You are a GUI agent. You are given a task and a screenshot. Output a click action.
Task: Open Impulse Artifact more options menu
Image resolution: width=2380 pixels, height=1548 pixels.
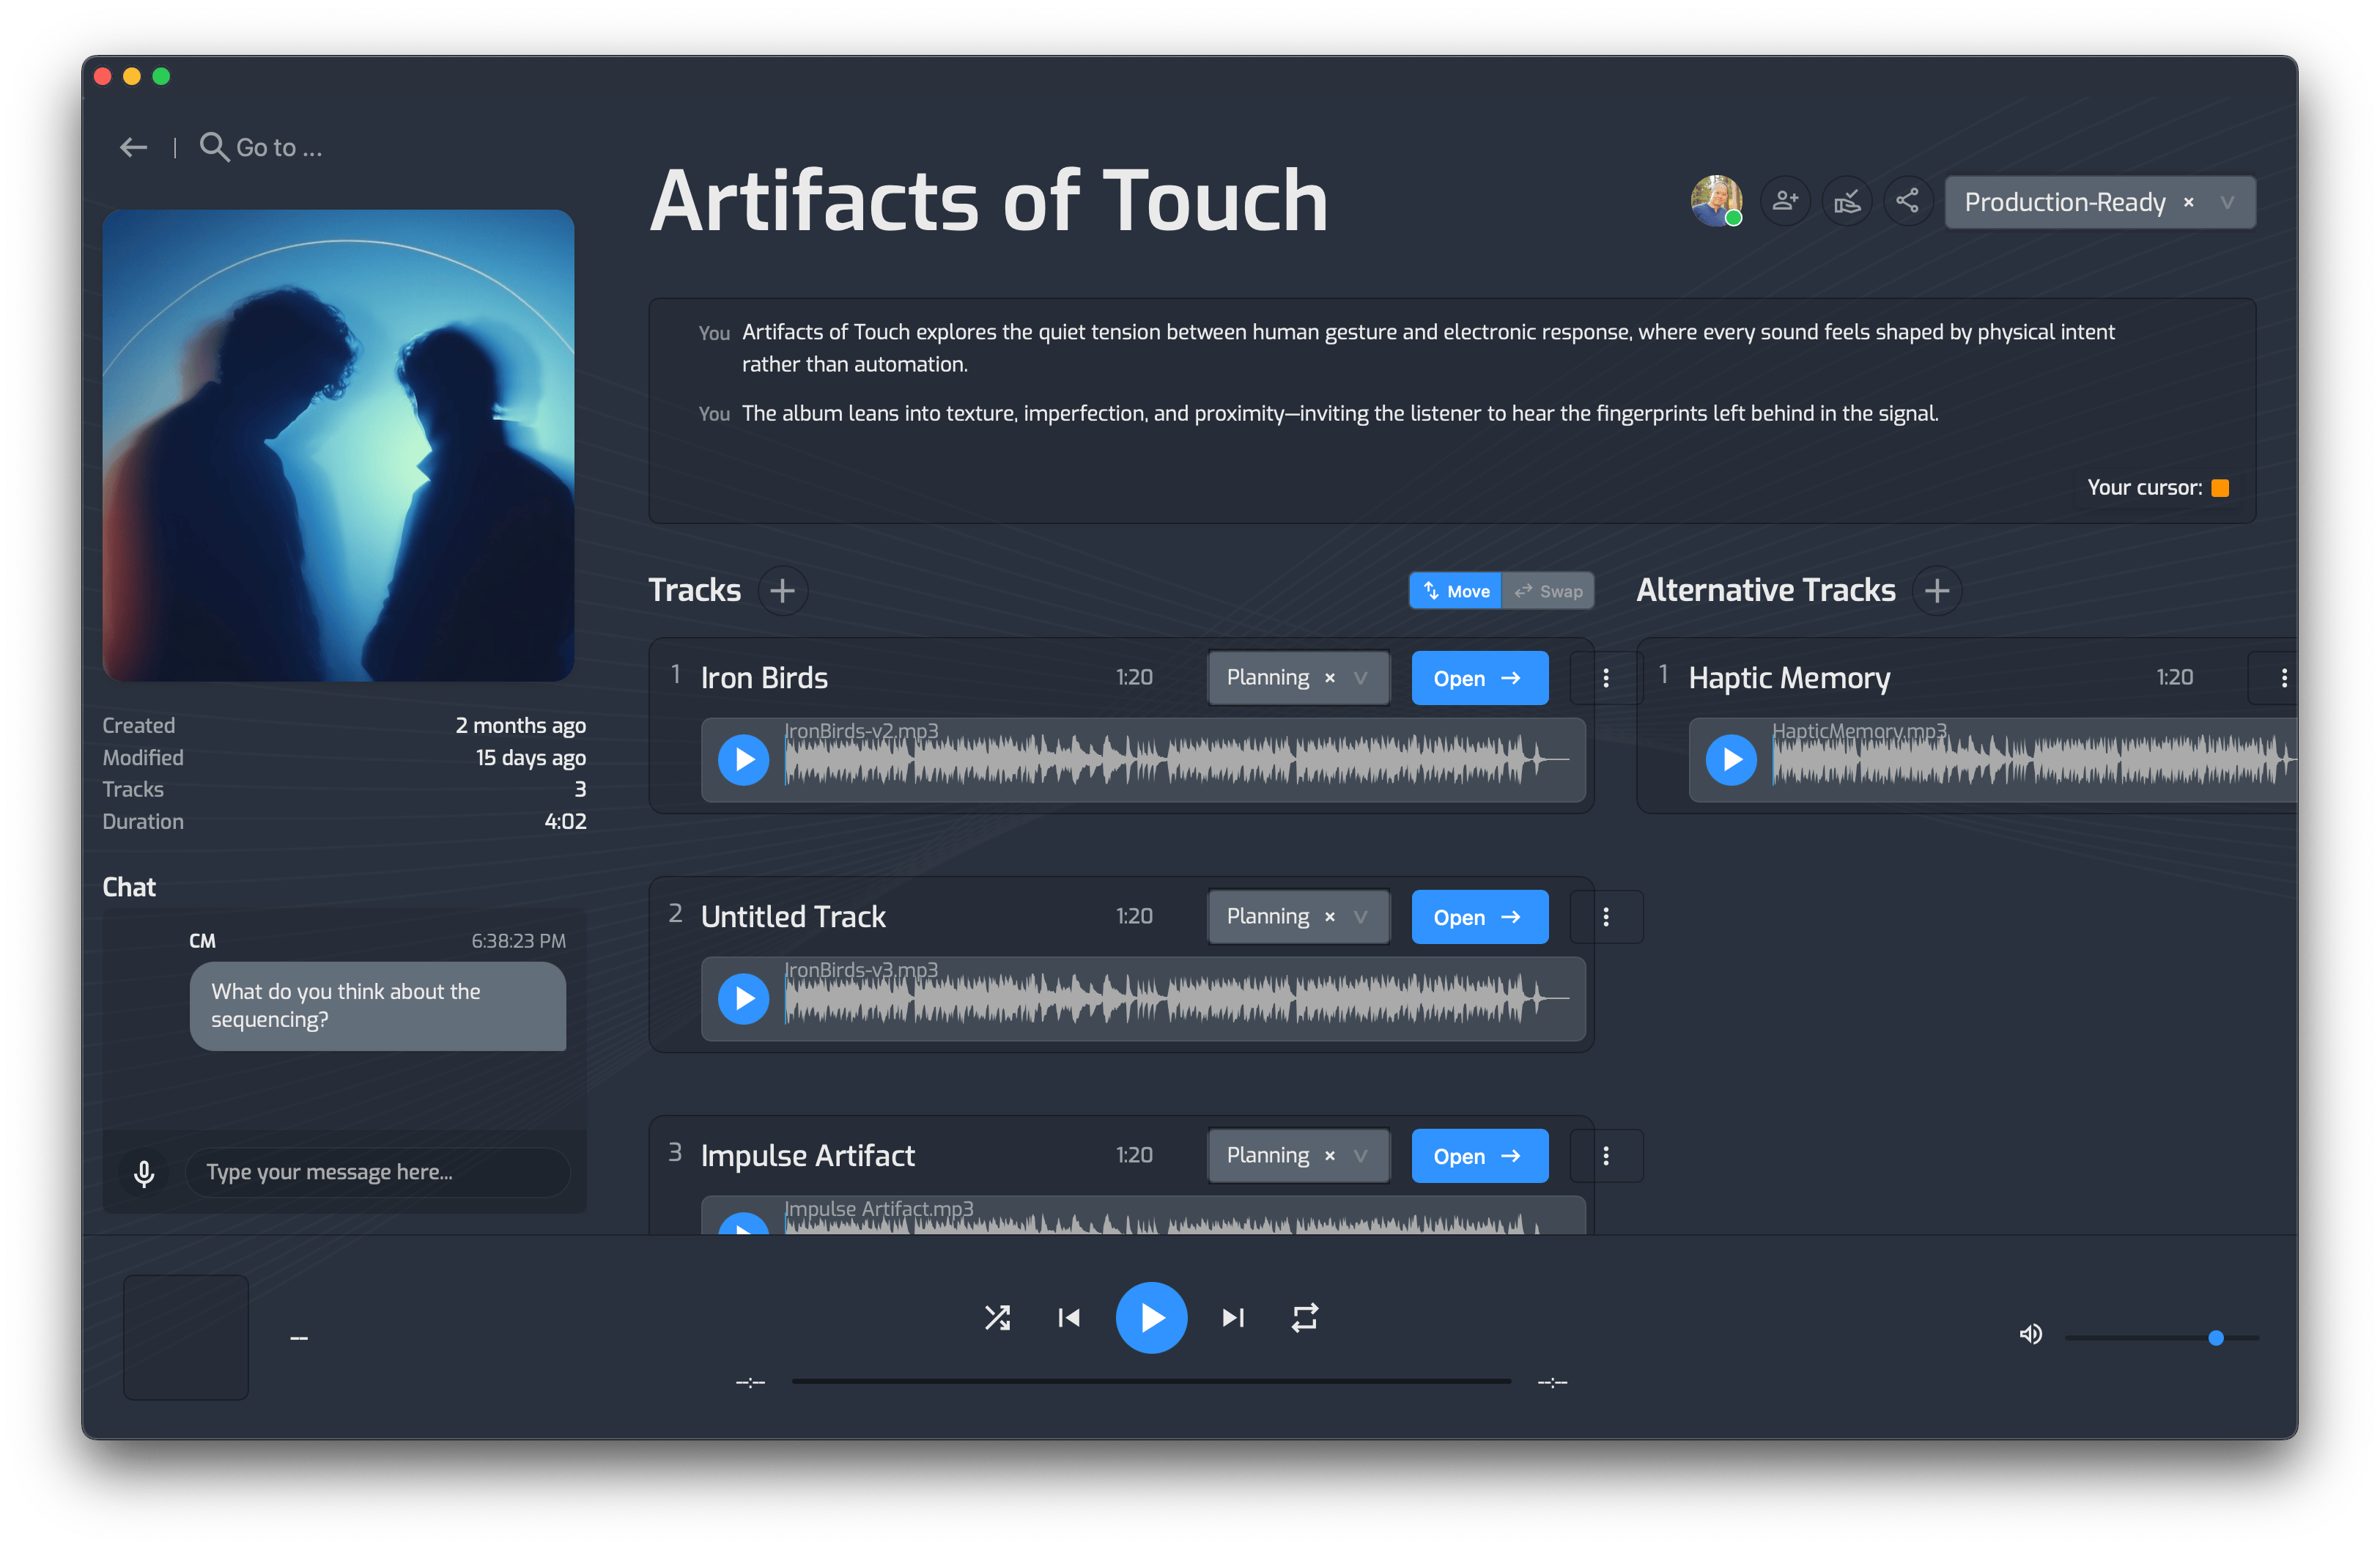tap(1606, 1156)
